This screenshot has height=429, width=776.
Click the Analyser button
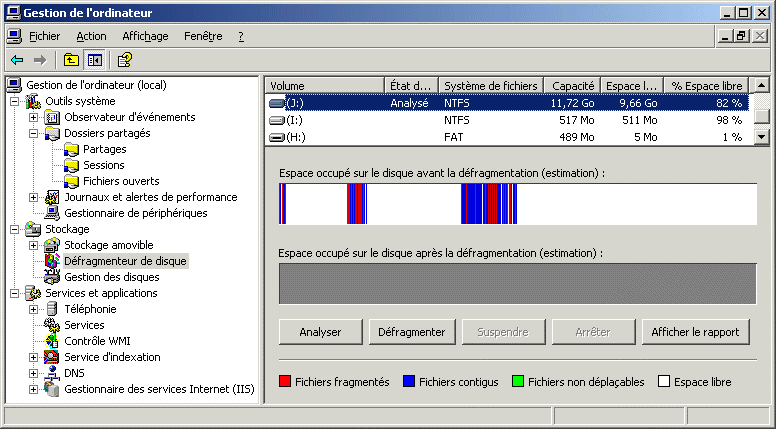pos(320,332)
